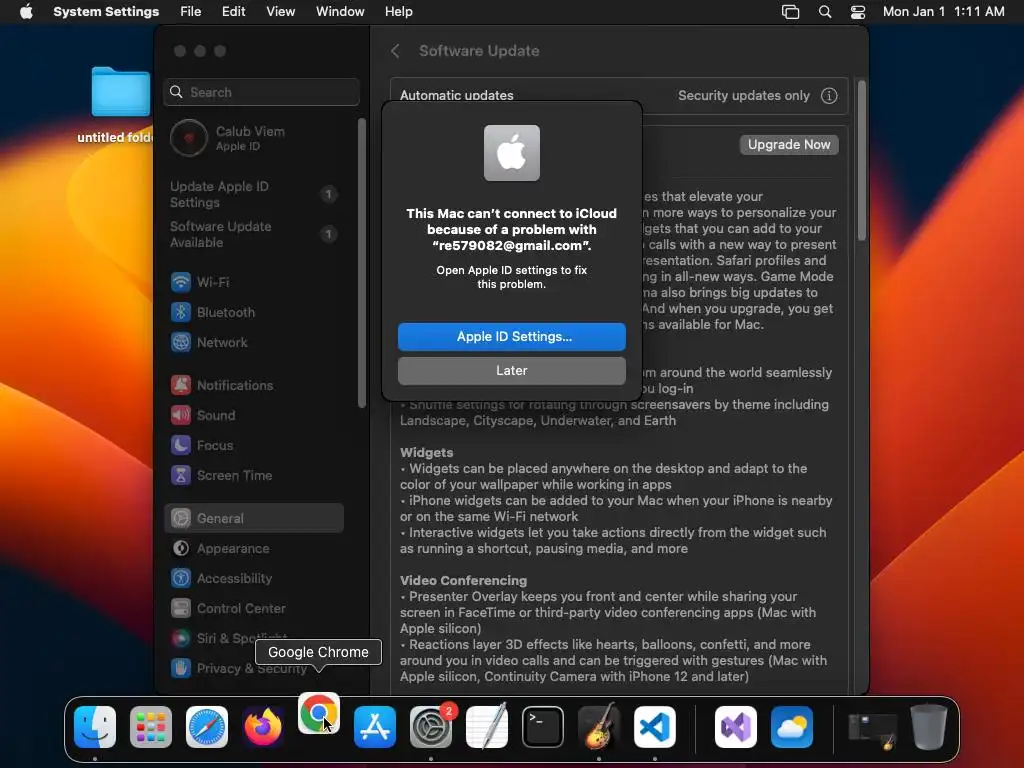The image size is (1024, 768).
Task: Open the View menu
Action: pyautogui.click(x=280, y=12)
